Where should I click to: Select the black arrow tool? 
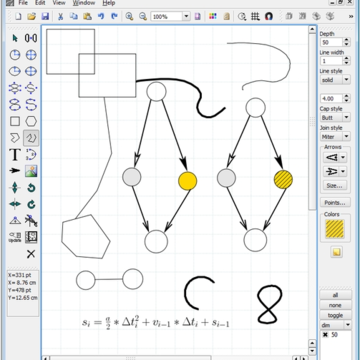pos(15,171)
